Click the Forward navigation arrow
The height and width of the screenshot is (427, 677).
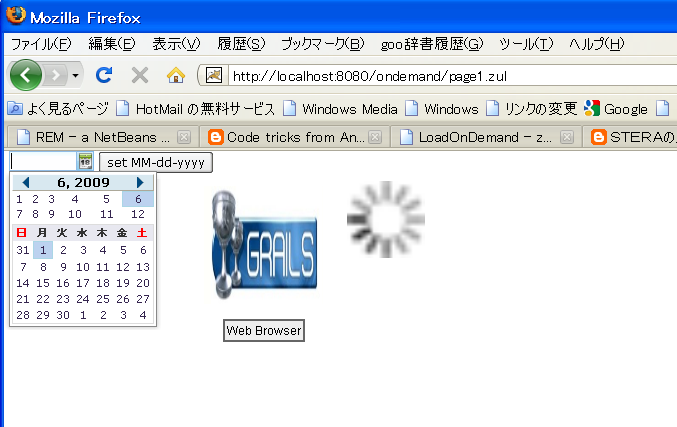[x=56, y=76]
